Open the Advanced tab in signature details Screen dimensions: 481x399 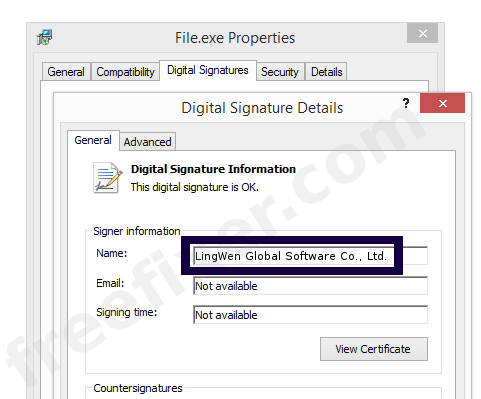tap(147, 142)
